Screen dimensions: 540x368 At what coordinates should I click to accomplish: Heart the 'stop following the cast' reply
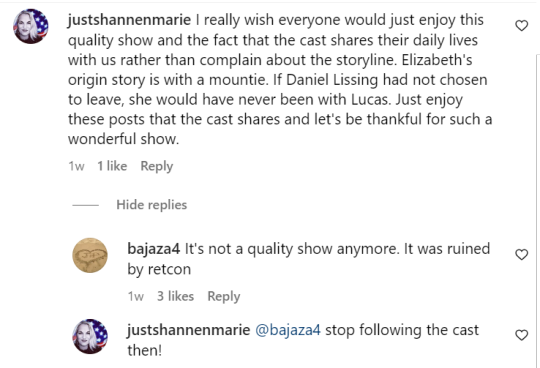(x=521, y=335)
